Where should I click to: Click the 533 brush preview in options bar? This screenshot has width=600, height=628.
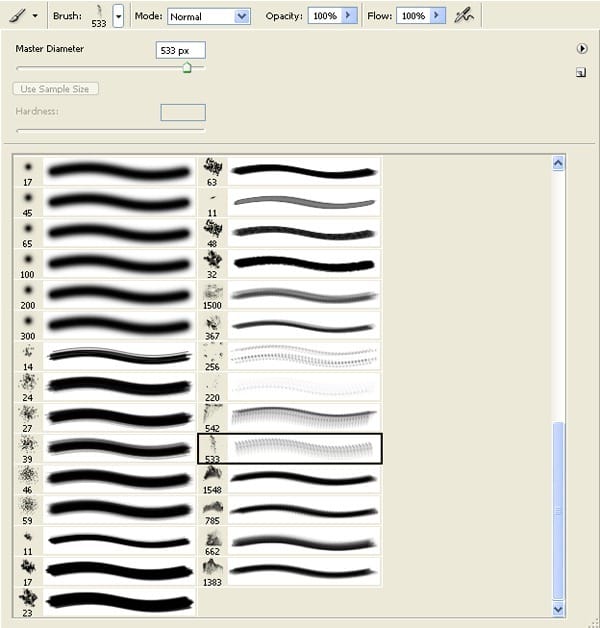click(99, 16)
